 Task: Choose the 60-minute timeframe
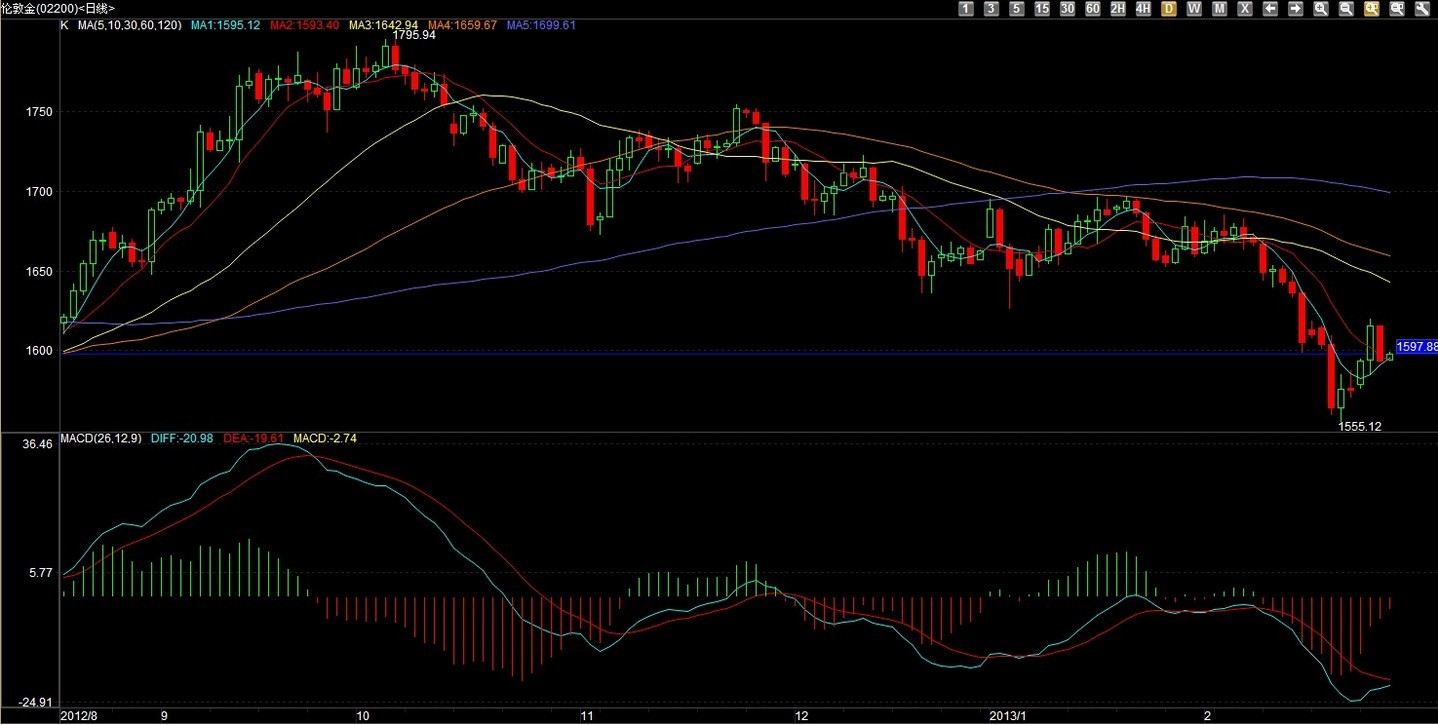pyautogui.click(x=1093, y=8)
